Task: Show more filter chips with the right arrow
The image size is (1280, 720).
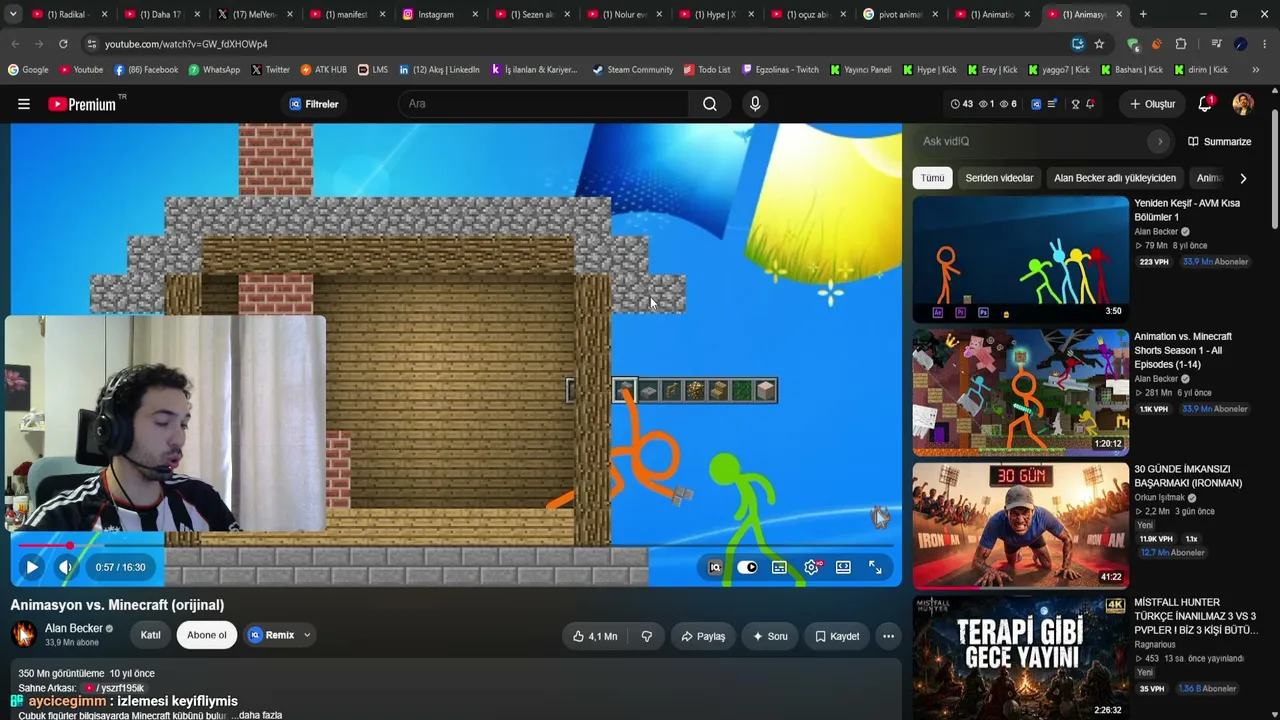Action: click(x=1243, y=178)
